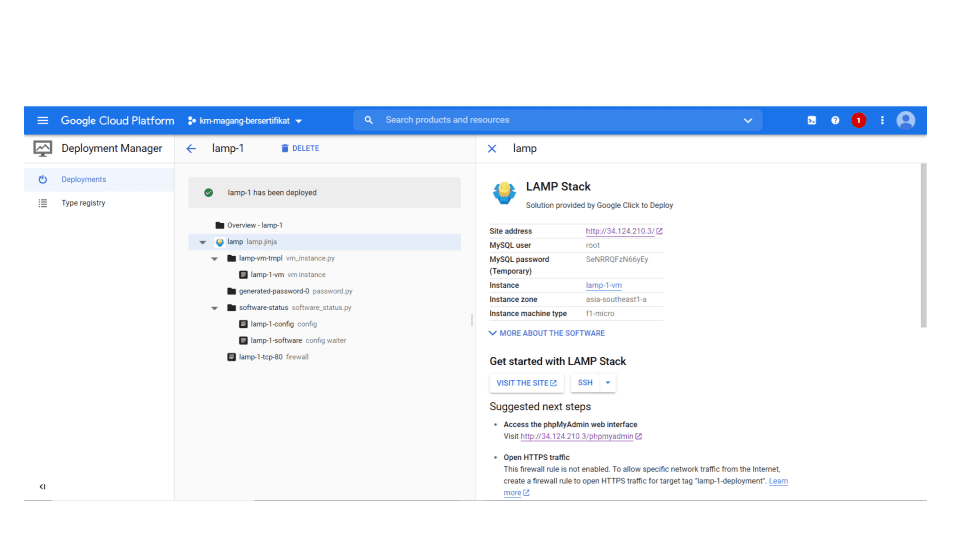Image resolution: width=960 pixels, height=540 pixels.
Task: Collapse the software-status tree node
Action: 214,308
